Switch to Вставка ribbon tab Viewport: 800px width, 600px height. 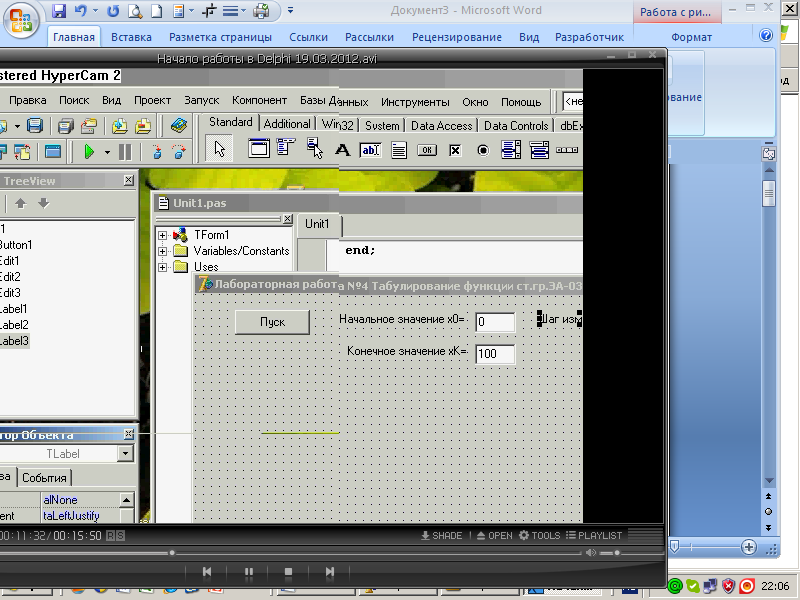click(131, 37)
